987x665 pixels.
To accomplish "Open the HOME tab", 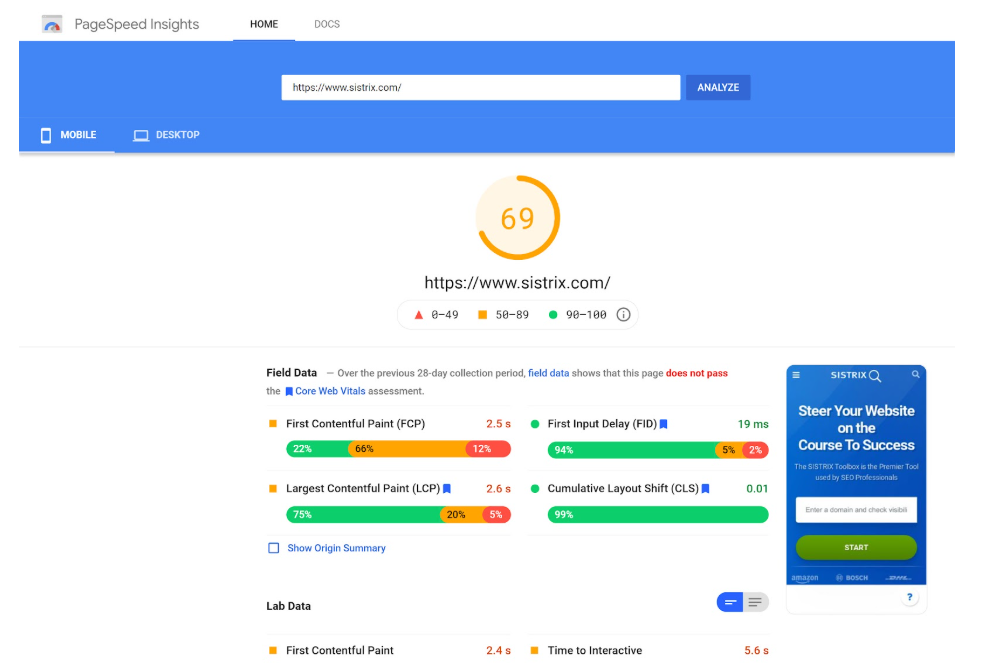I will pyautogui.click(x=264, y=24).
